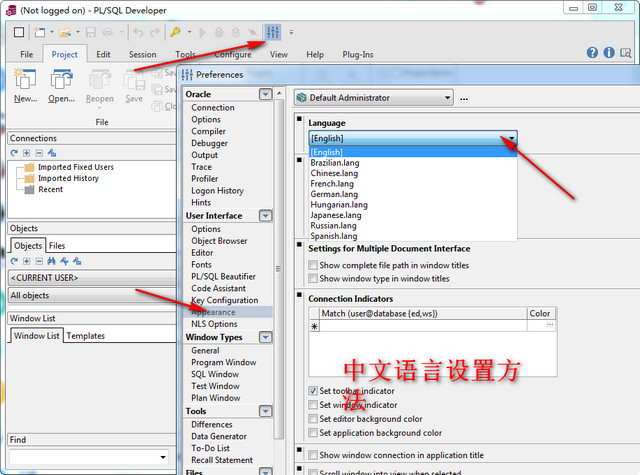Open the File menu
640x475 pixels.
pyautogui.click(x=27, y=54)
